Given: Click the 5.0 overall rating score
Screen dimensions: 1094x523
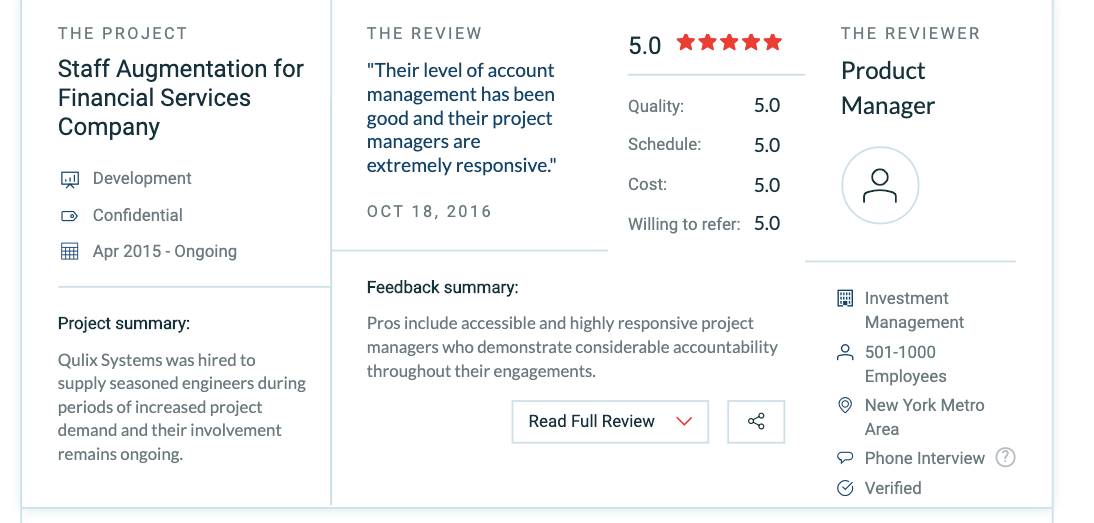Looking at the screenshot, I should [645, 45].
